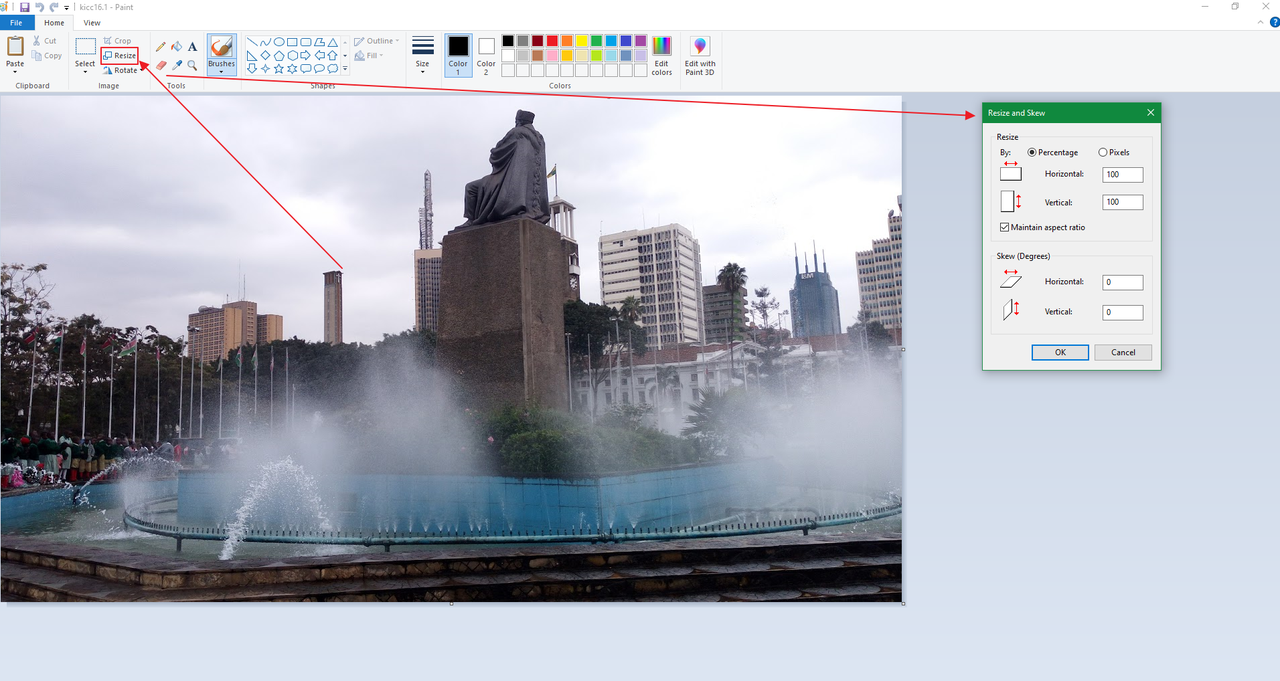Image resolution: width=1280 pixels, height=681 pixels.
Task: Pick the Five-point star shape
Action: point(279,68)
